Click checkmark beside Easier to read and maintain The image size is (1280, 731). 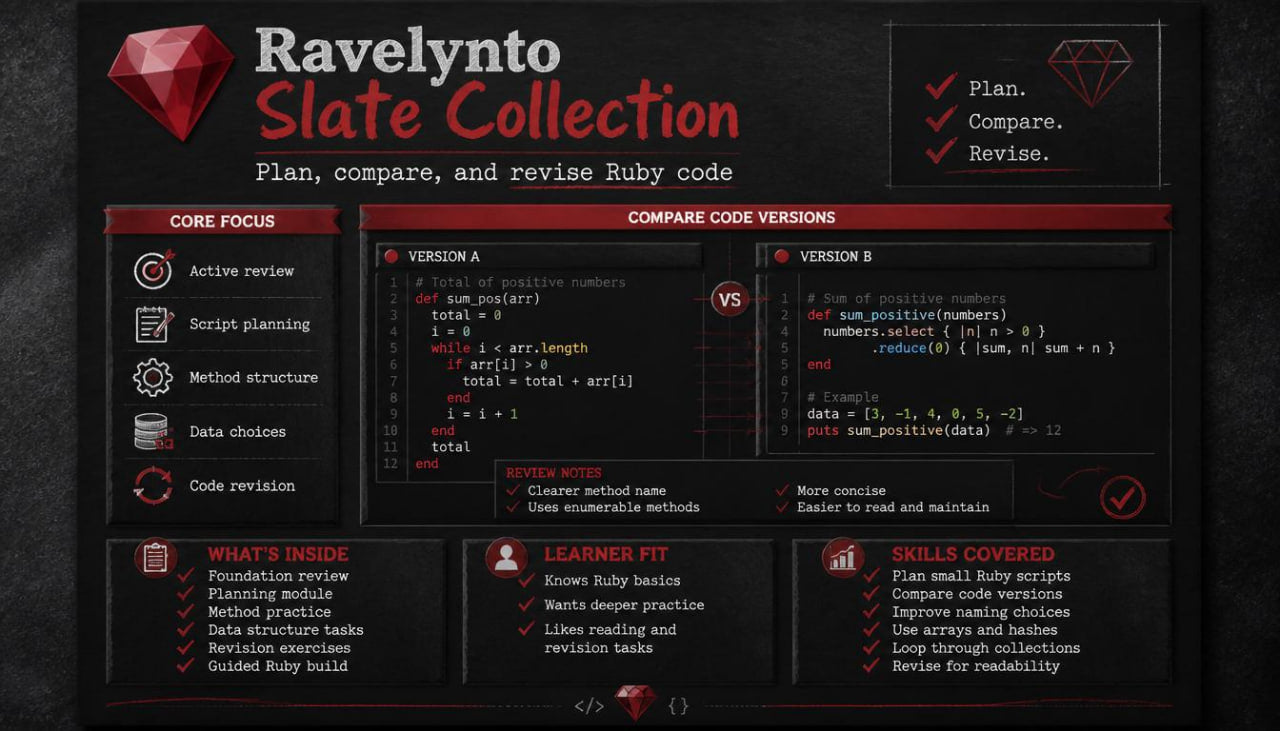[x=782, y=507]
